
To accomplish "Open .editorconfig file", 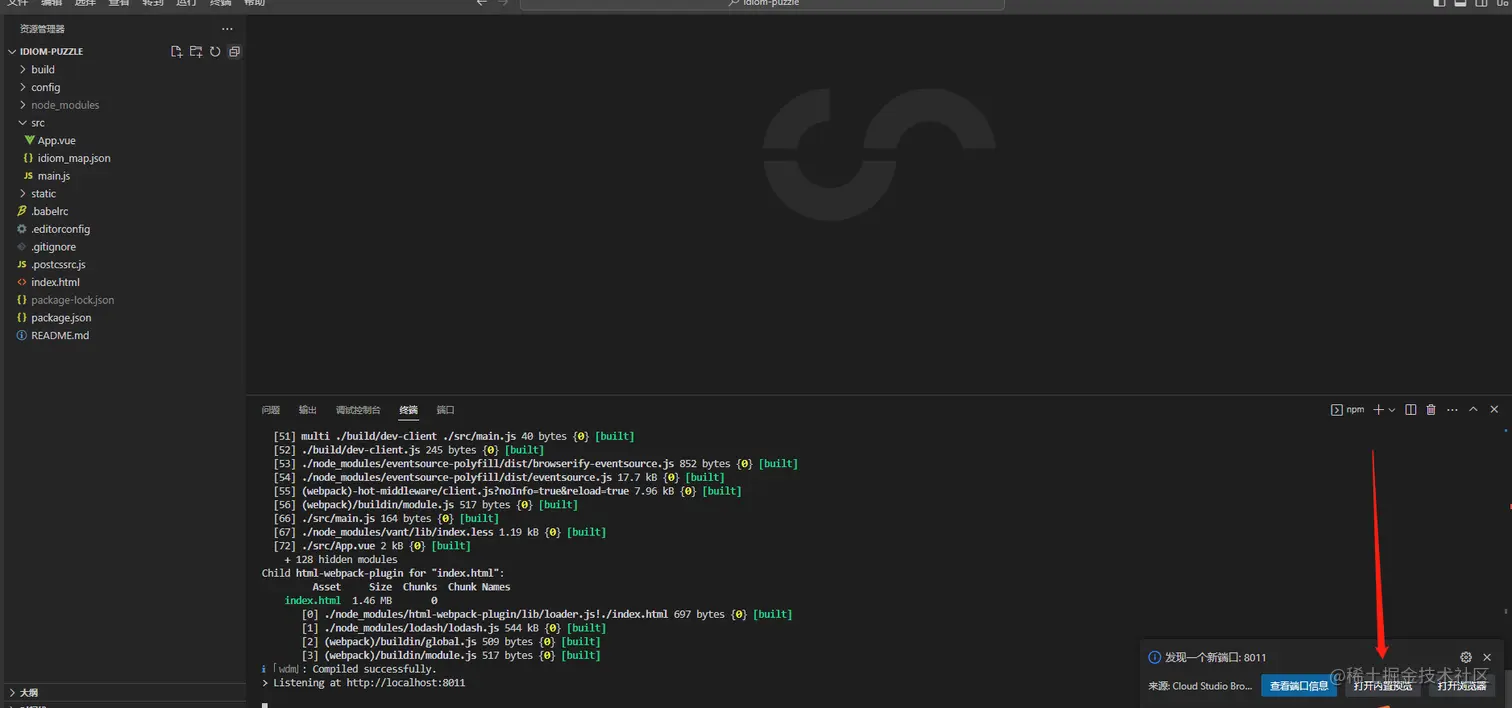I will (123, 229).
